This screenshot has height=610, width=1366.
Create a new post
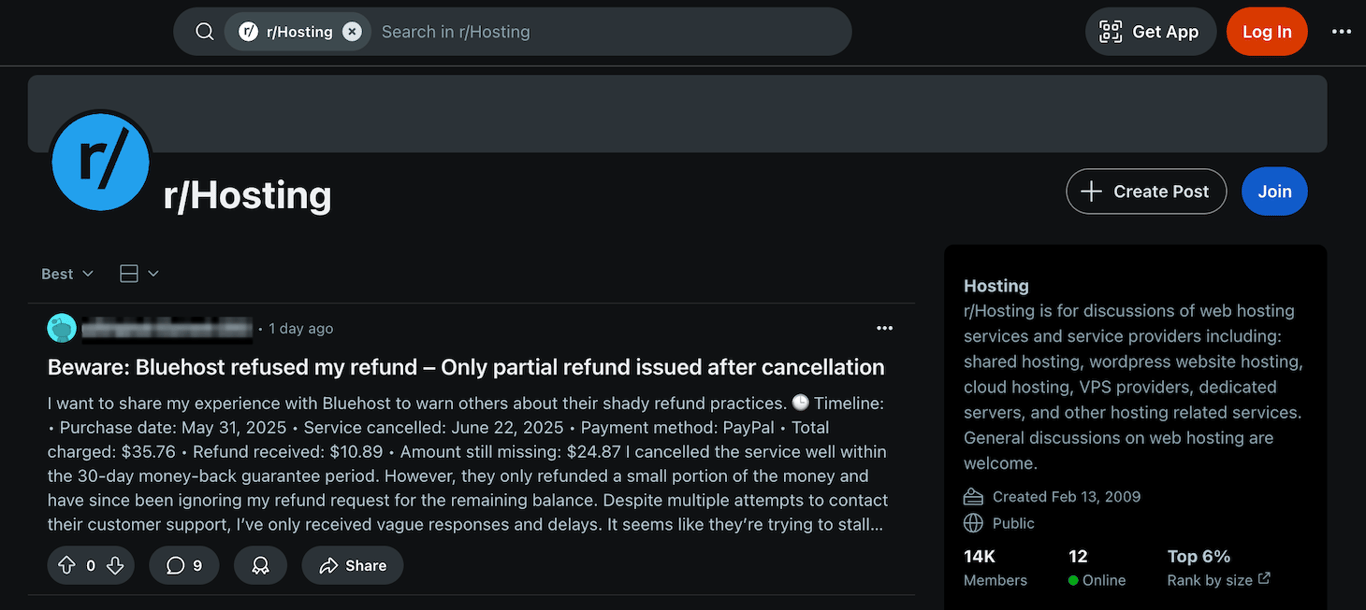(x=1146, y=191)
